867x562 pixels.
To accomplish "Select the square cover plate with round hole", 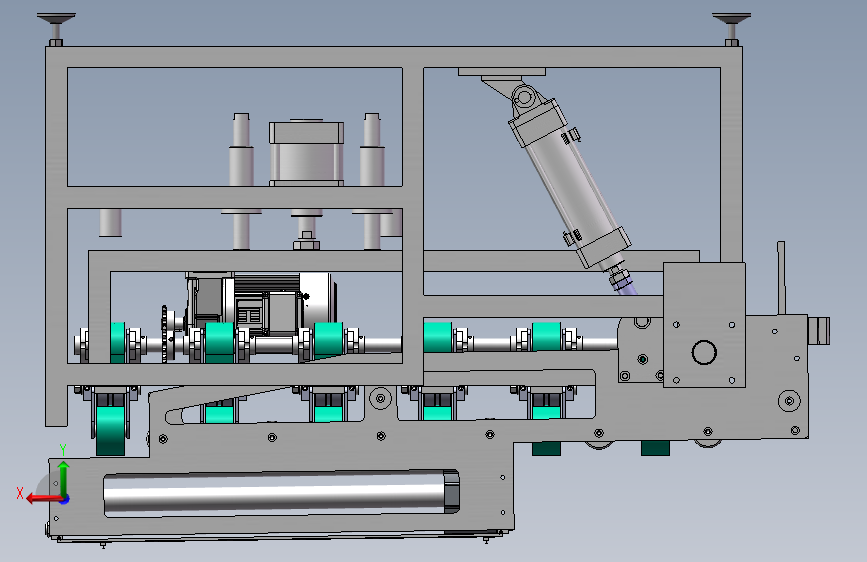I will 704,325.
